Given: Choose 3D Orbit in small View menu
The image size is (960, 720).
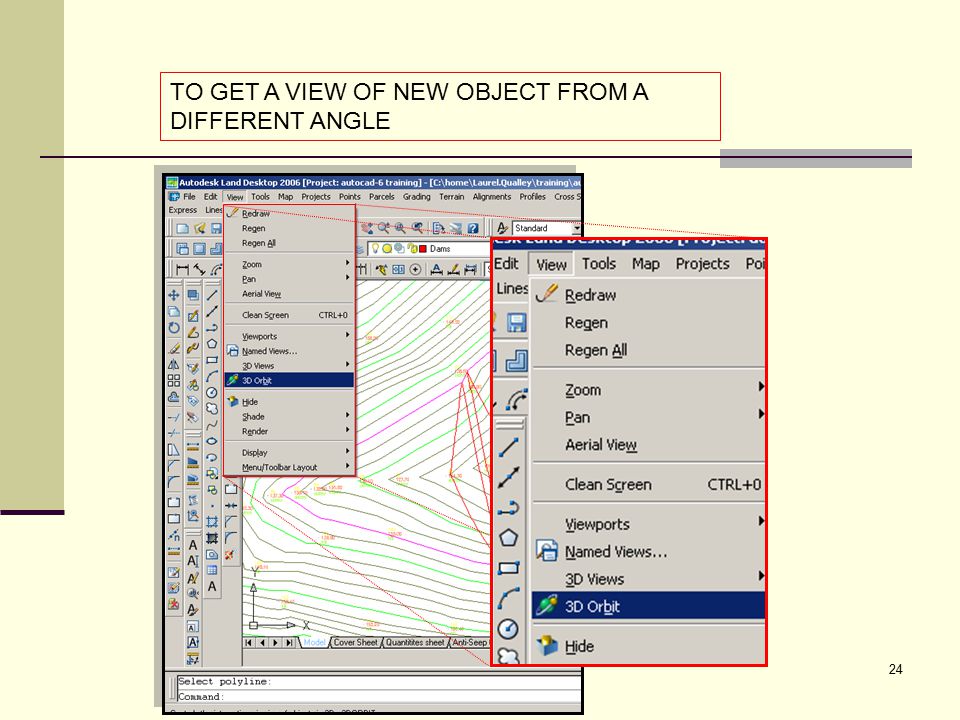Looking at the screenshot, I should [290, 380].
